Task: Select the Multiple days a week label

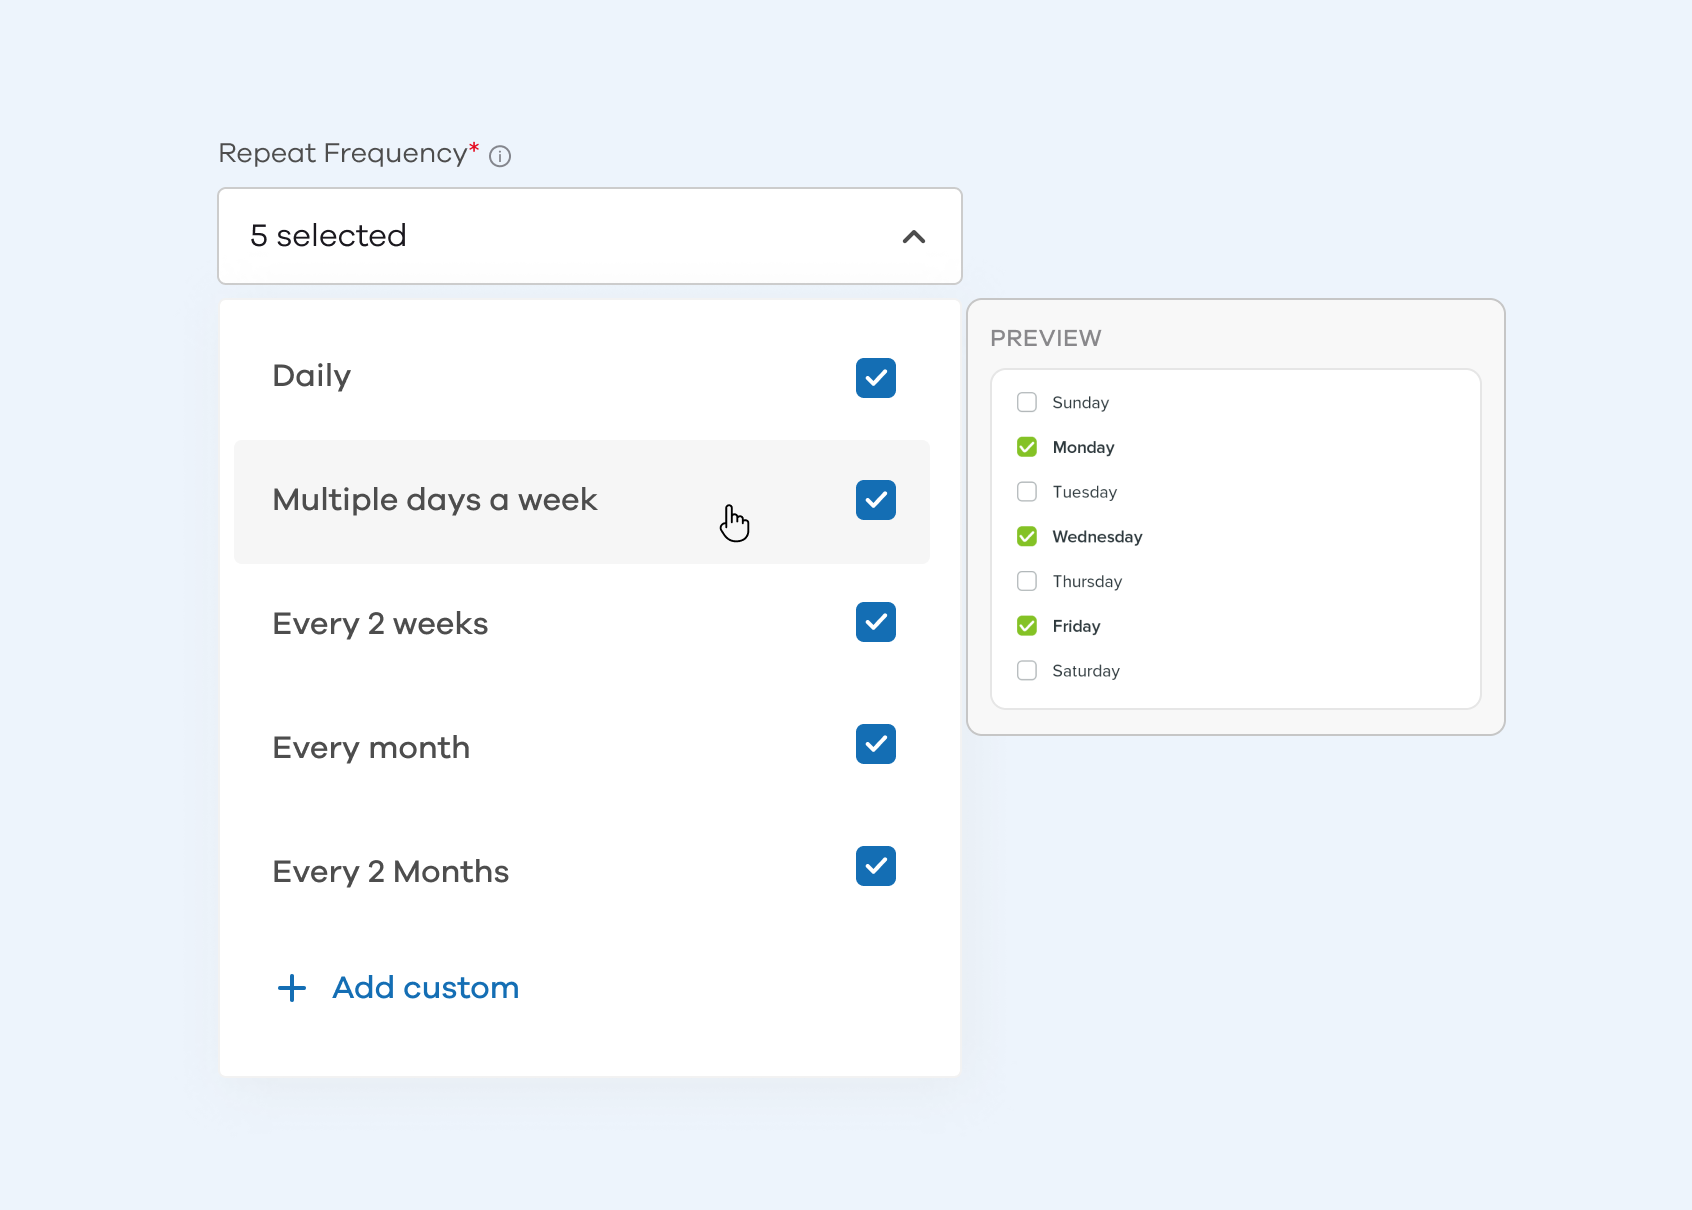Action: pos(435,500)
